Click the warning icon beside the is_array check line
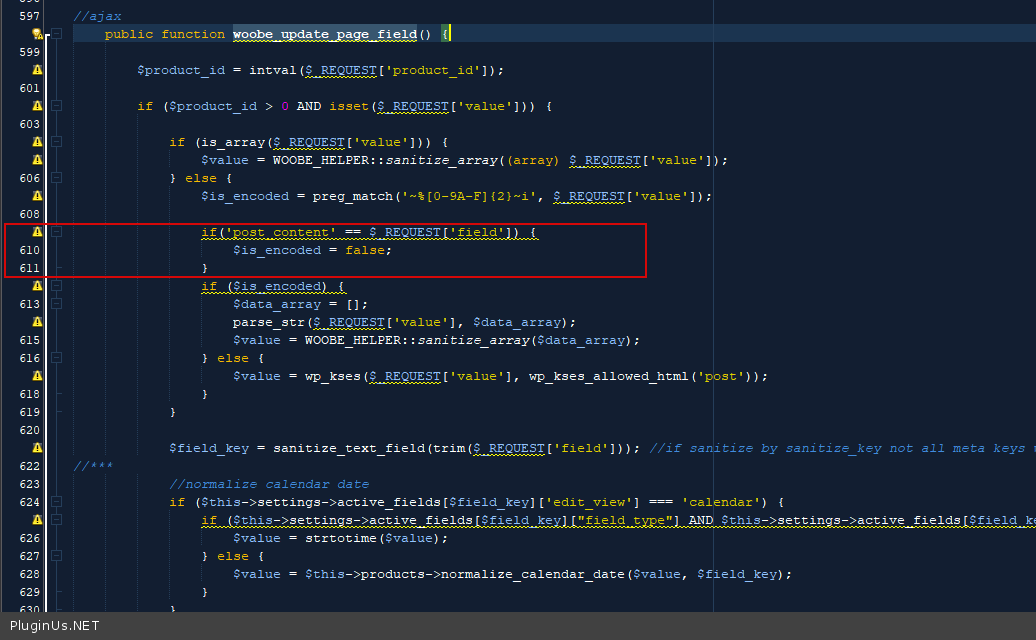Viewport: 1036px width, 640px height. pyautogui.click(x=37, y=142)
